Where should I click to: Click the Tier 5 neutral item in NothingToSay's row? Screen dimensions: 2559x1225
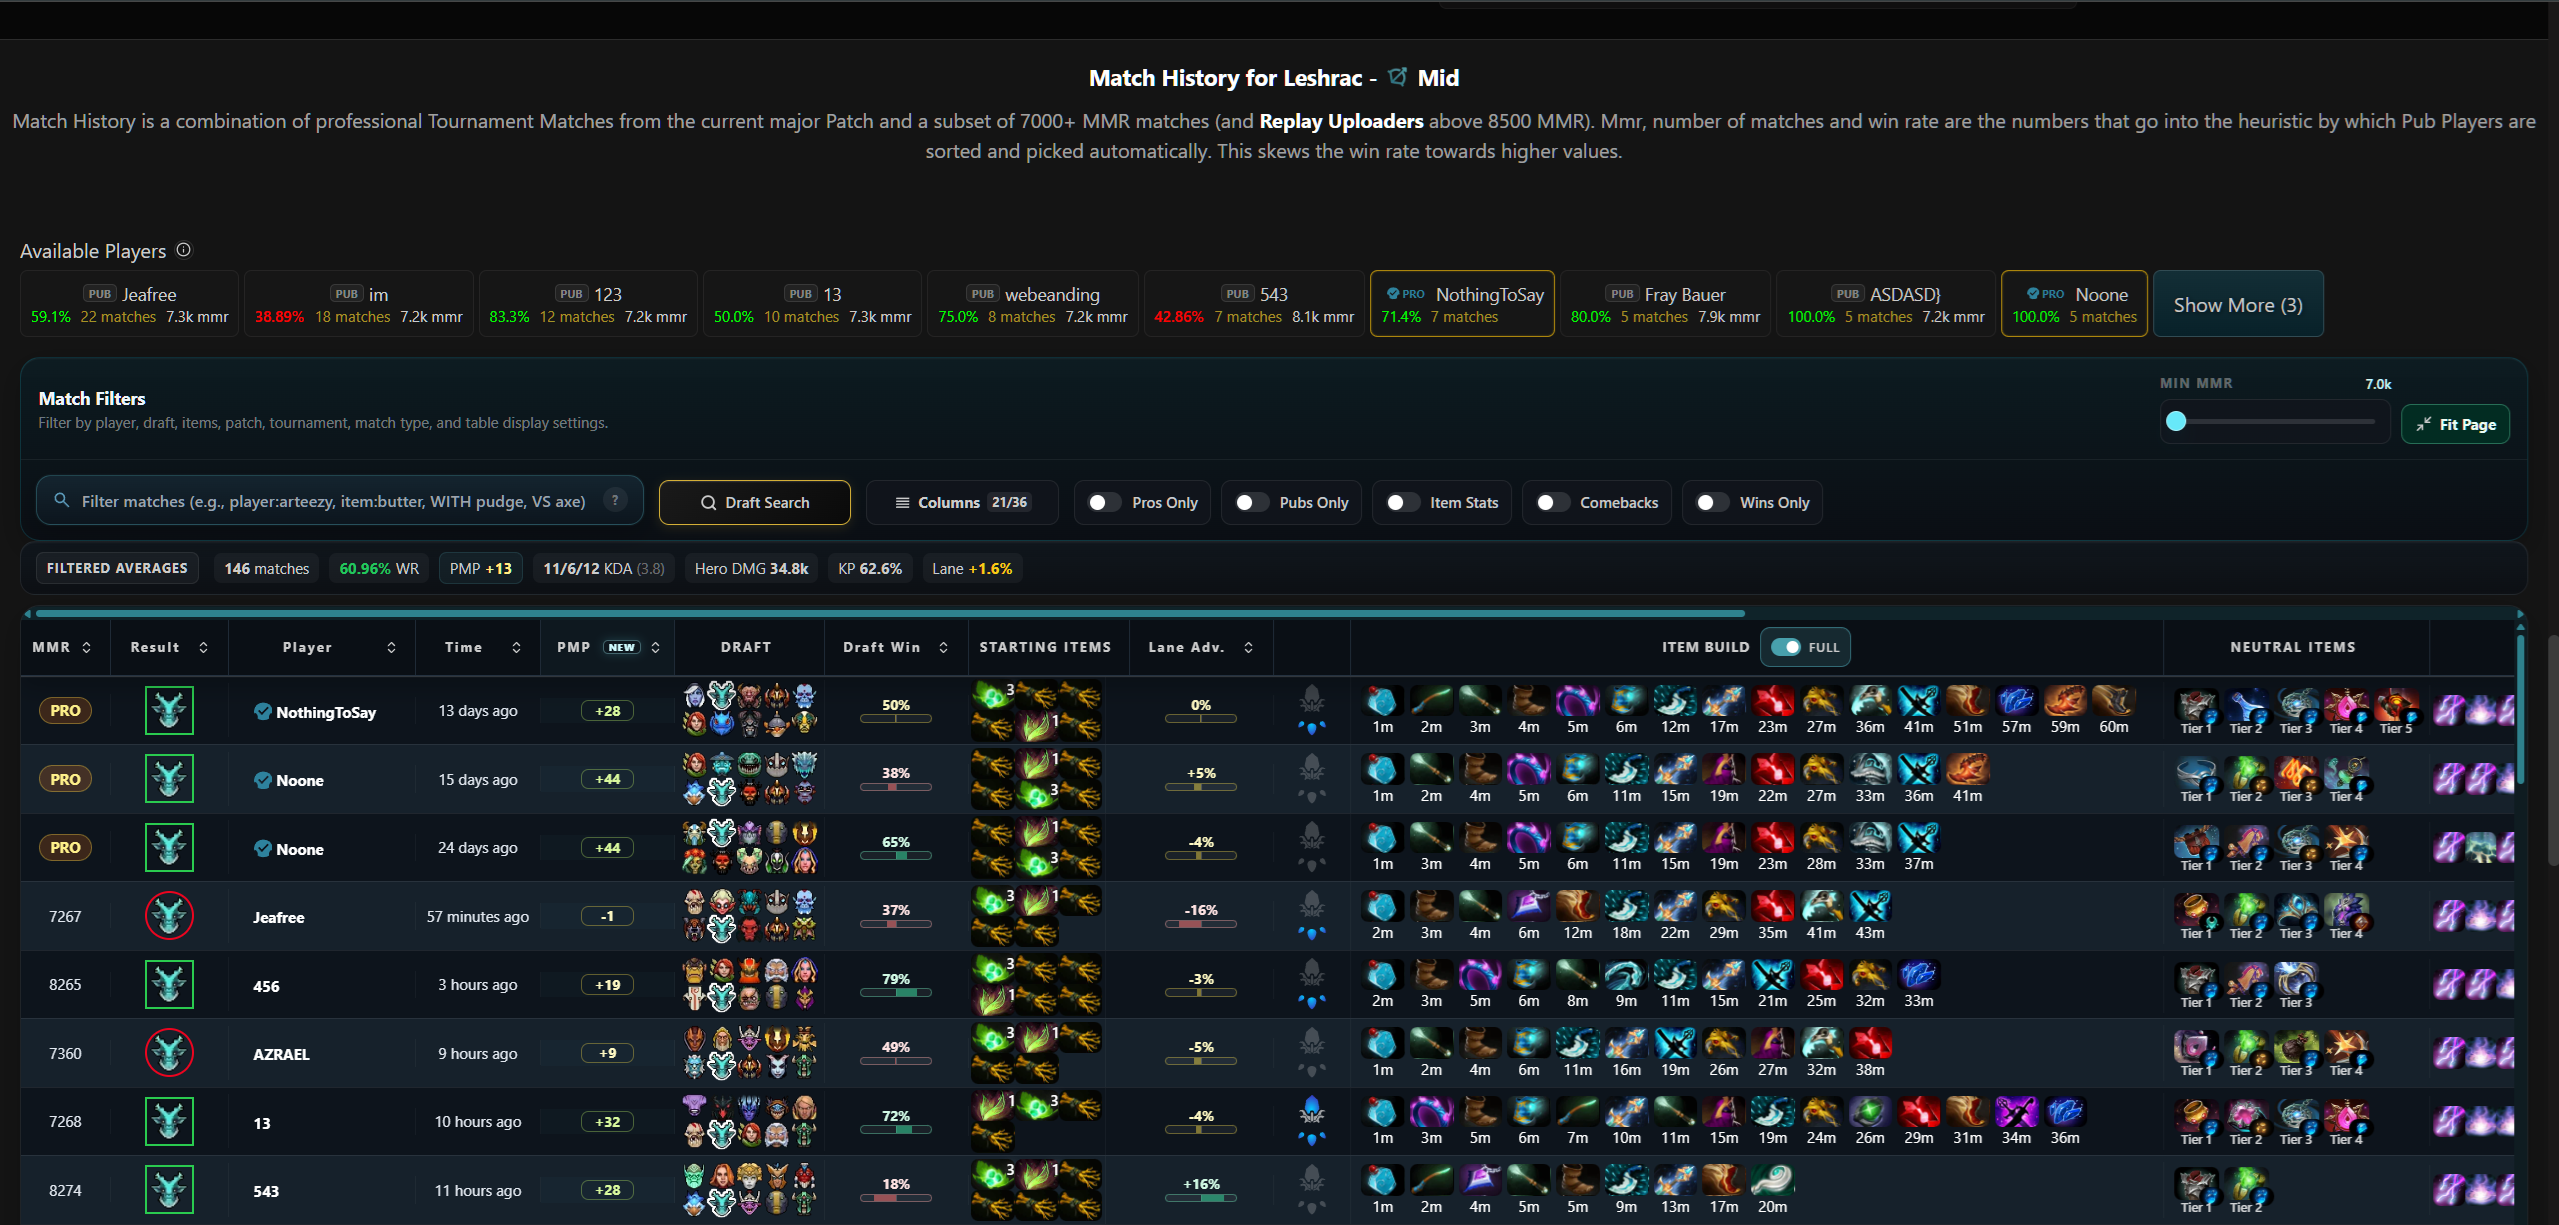click(2396, 707)
